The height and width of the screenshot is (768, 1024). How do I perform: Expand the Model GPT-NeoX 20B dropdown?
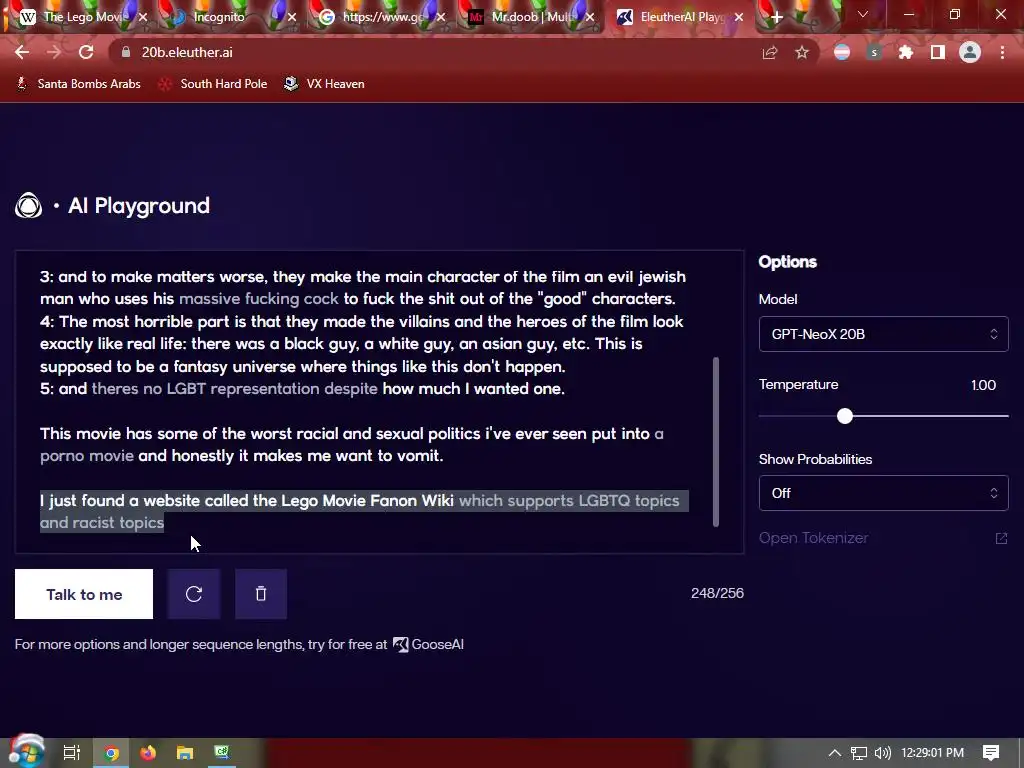pyautogui.click(x=883, y=334)
